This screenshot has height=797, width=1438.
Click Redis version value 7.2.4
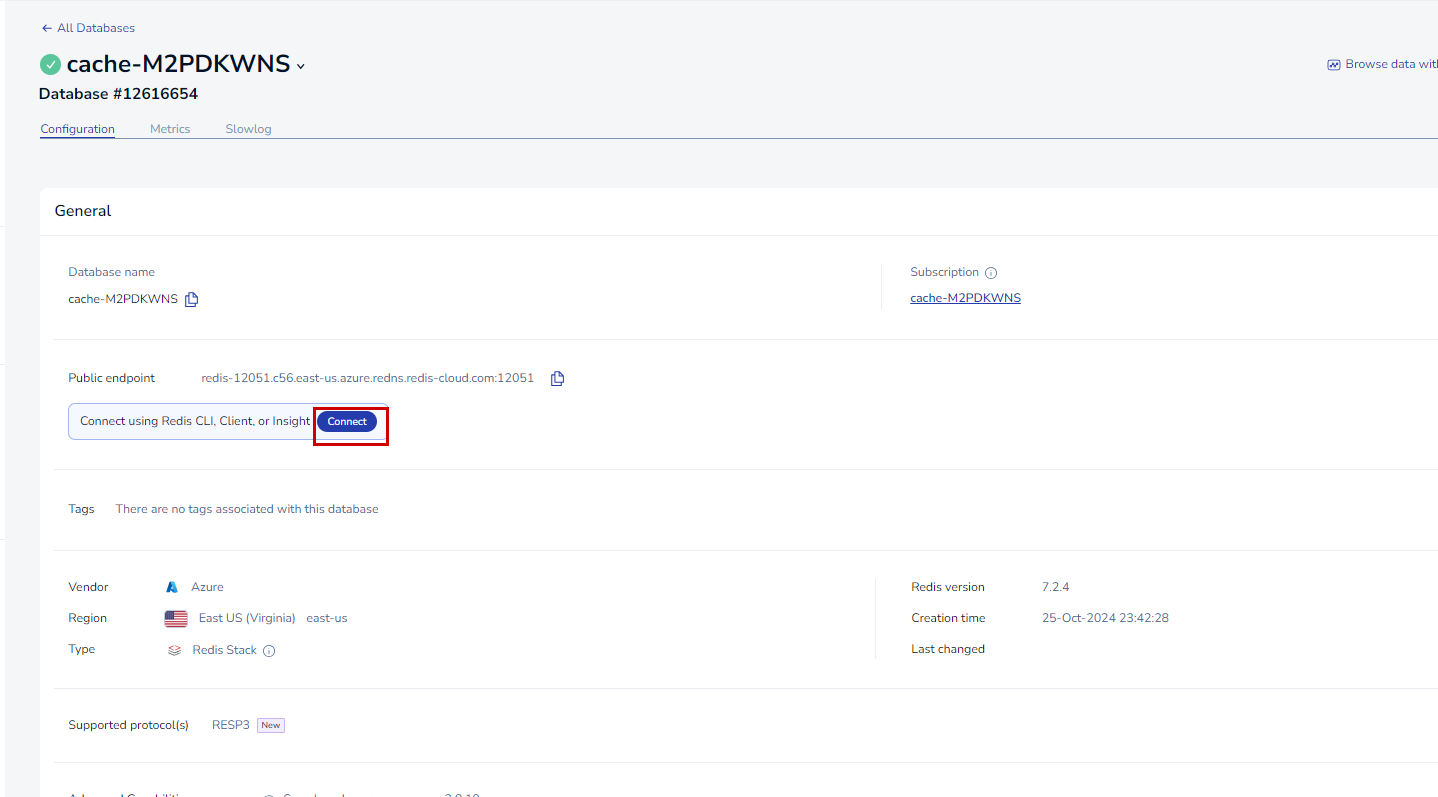click(x=1055, y=587)
